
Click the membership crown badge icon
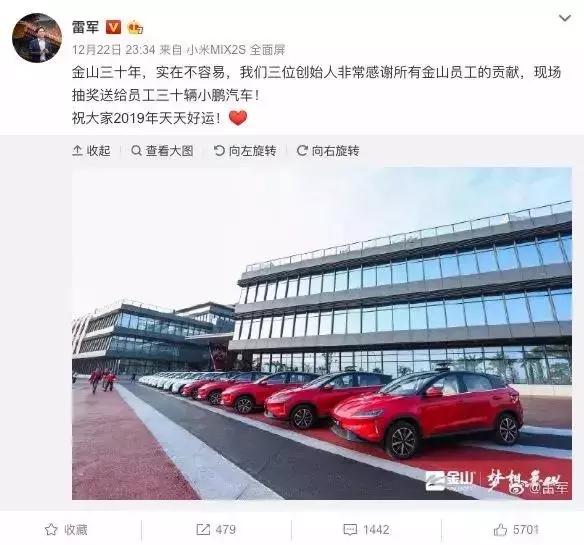pos(135,28)
